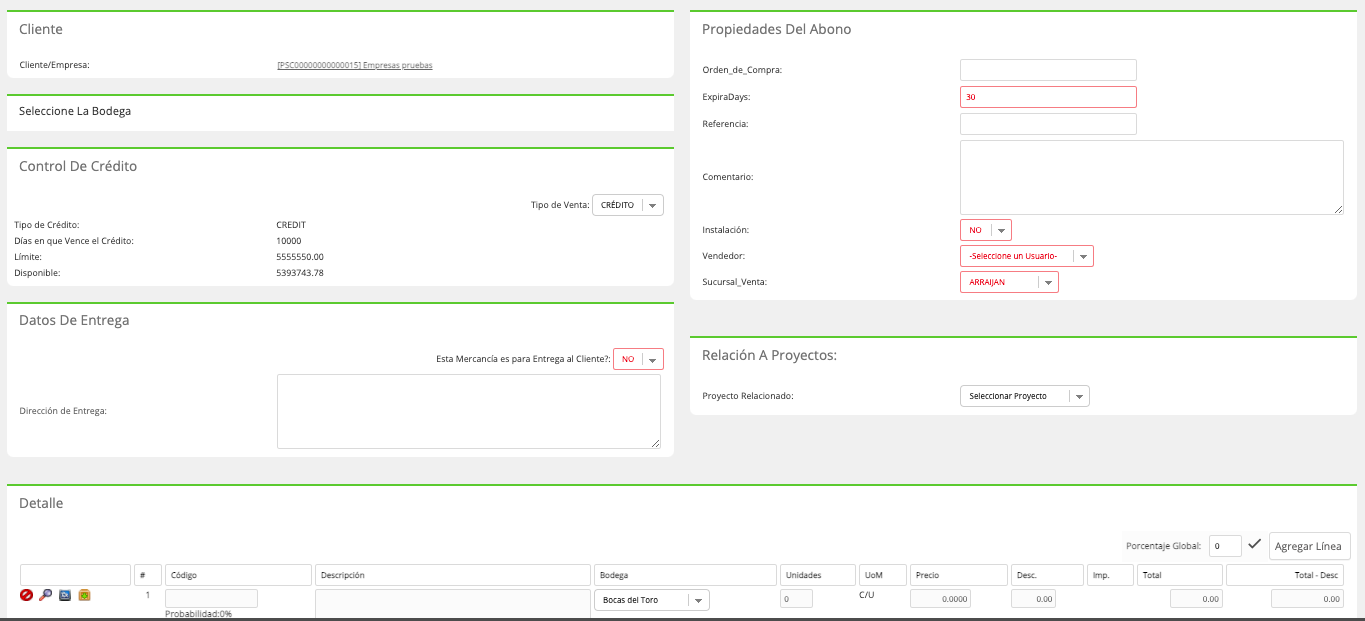Focus the ExpiraDays field
Screen dimensions: 1365x621
(1048, 97)
